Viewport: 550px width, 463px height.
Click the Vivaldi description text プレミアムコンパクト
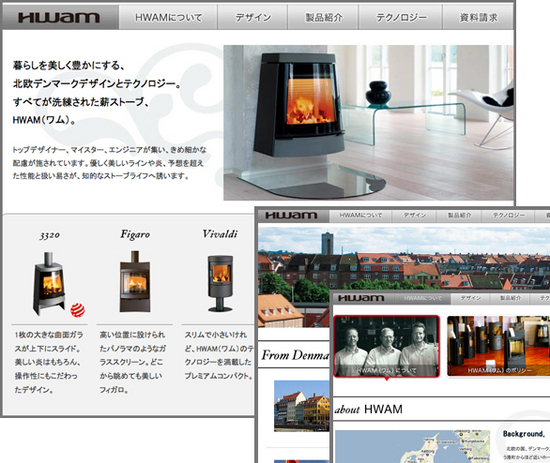coord(219,376)
